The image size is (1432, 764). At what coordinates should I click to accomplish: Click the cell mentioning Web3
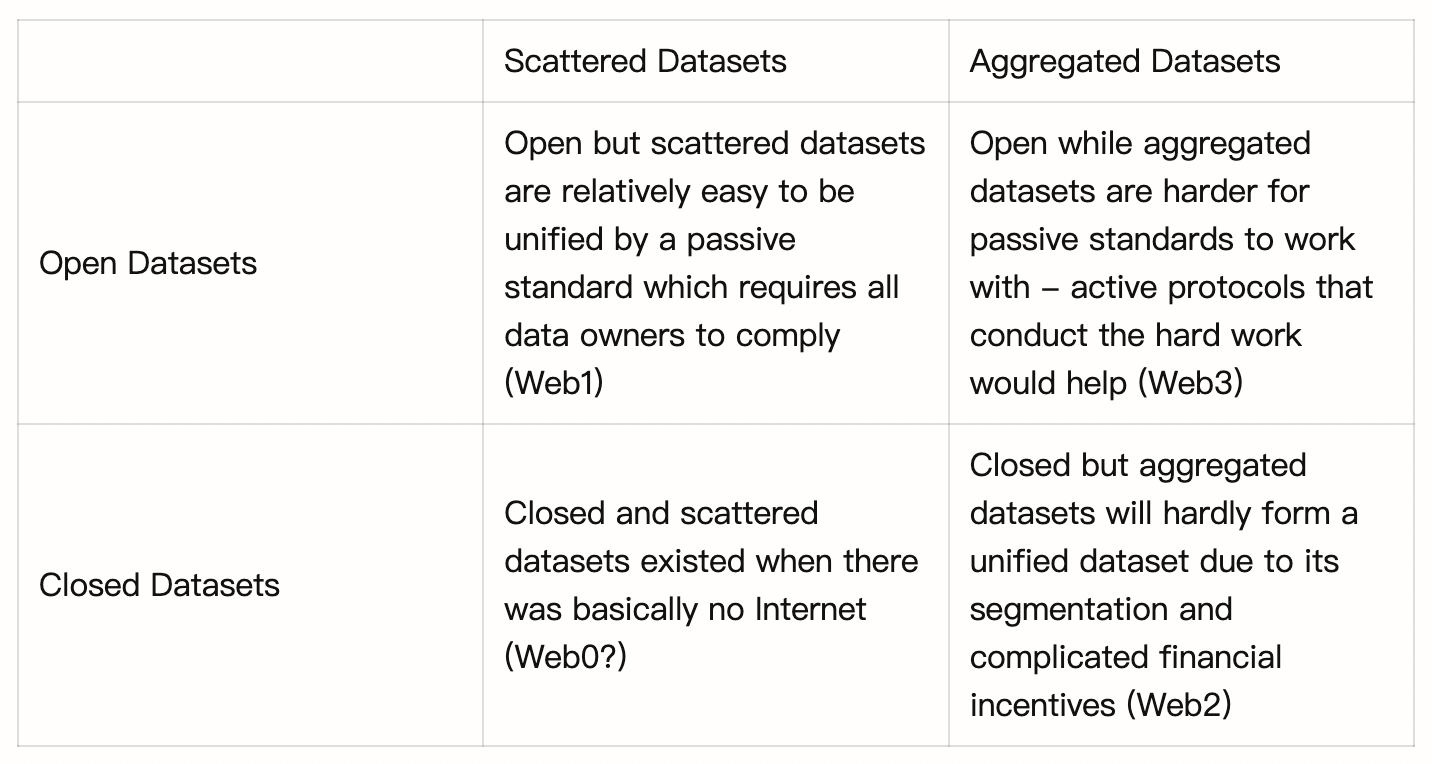click(x=1180, y=263)
